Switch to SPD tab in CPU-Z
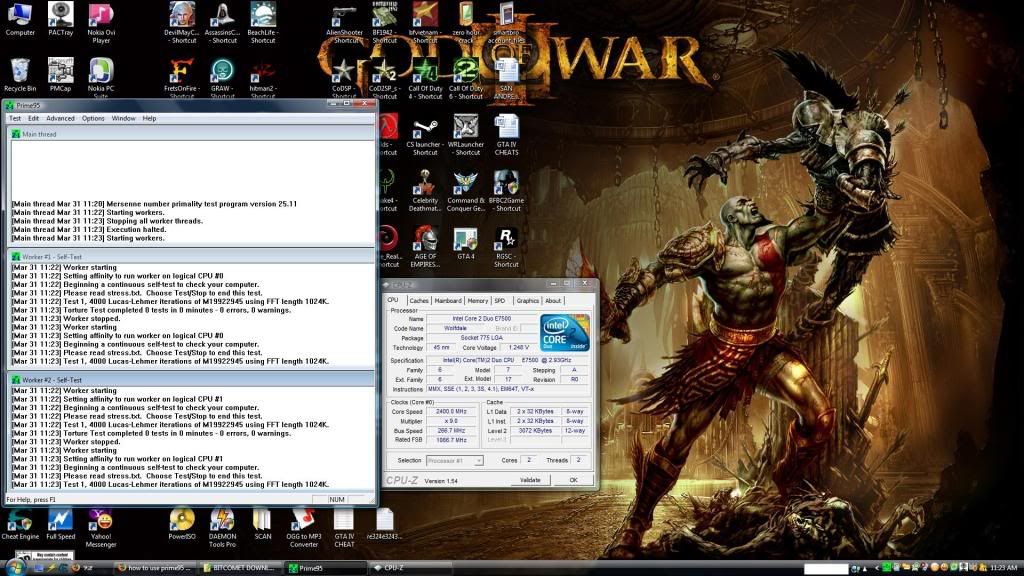Image resolution: width=1024 pixels, height=576 pixels. [x=500, y=300]
